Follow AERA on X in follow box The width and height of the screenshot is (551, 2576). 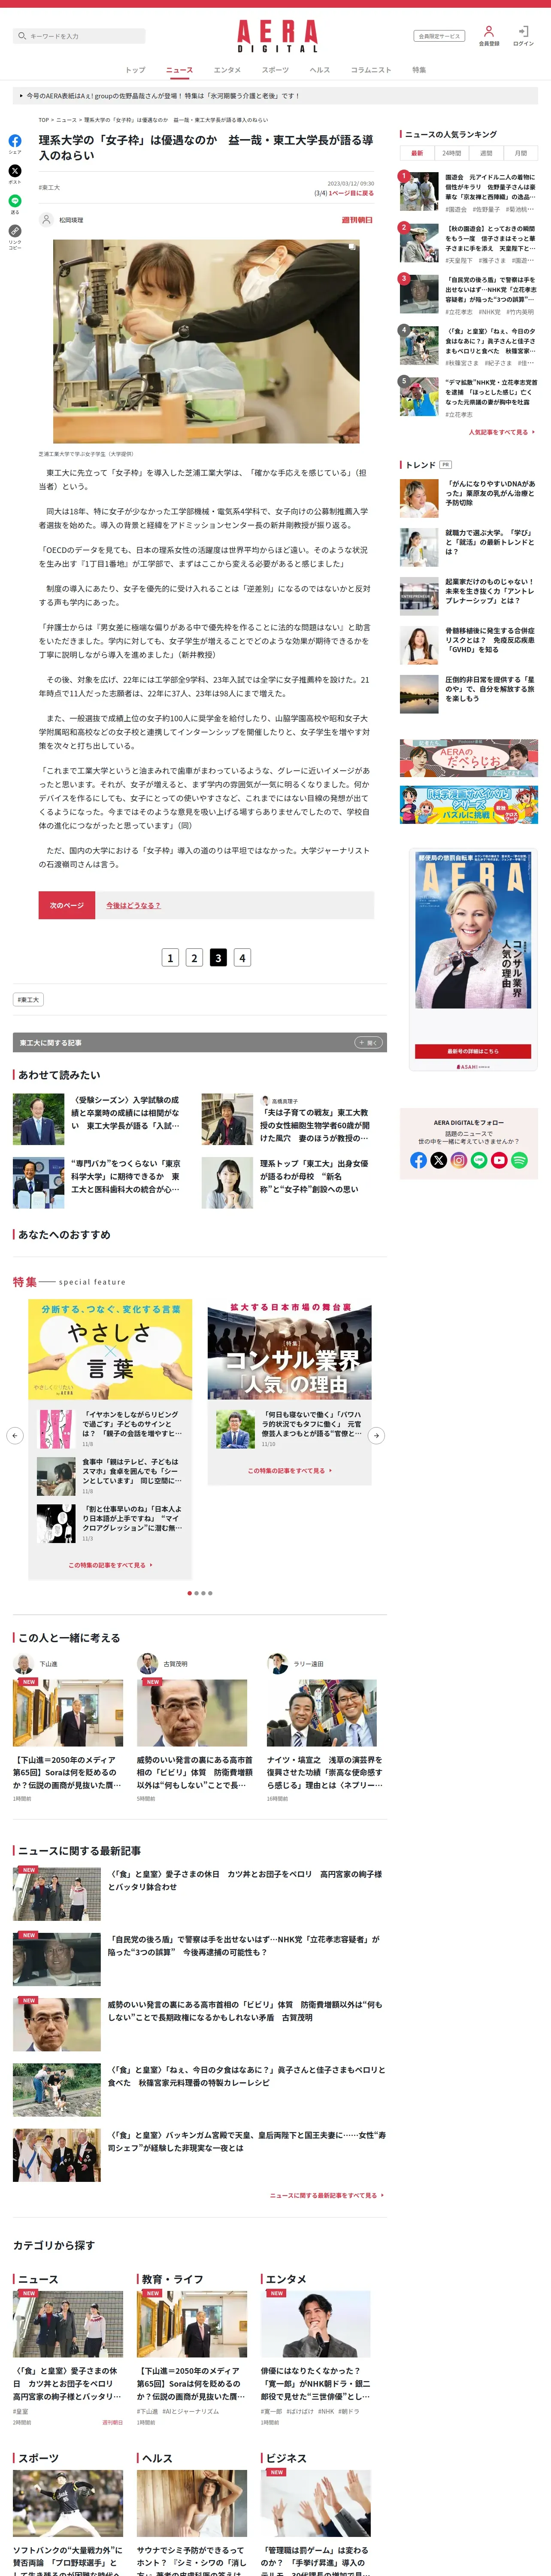tap(438, 1160)
